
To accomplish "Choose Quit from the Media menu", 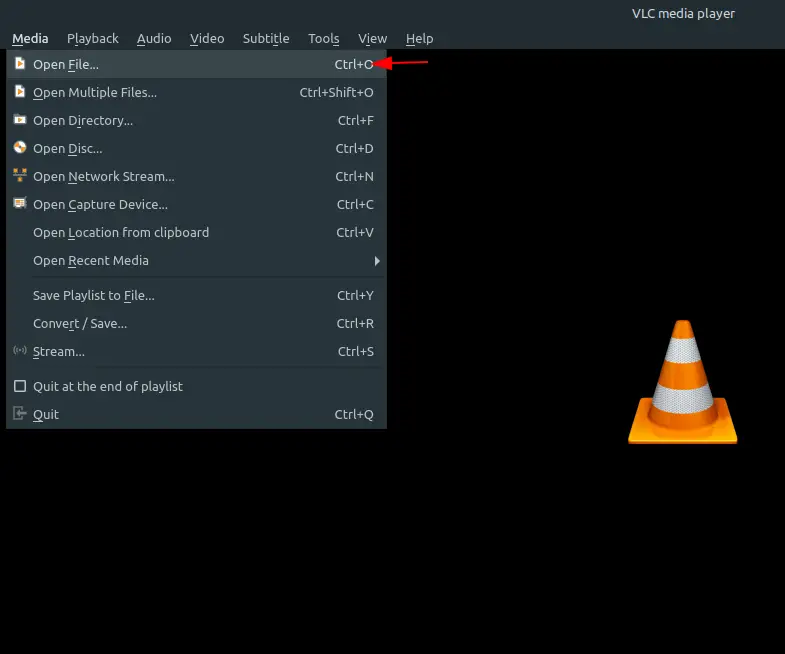I will pos(196,415).
